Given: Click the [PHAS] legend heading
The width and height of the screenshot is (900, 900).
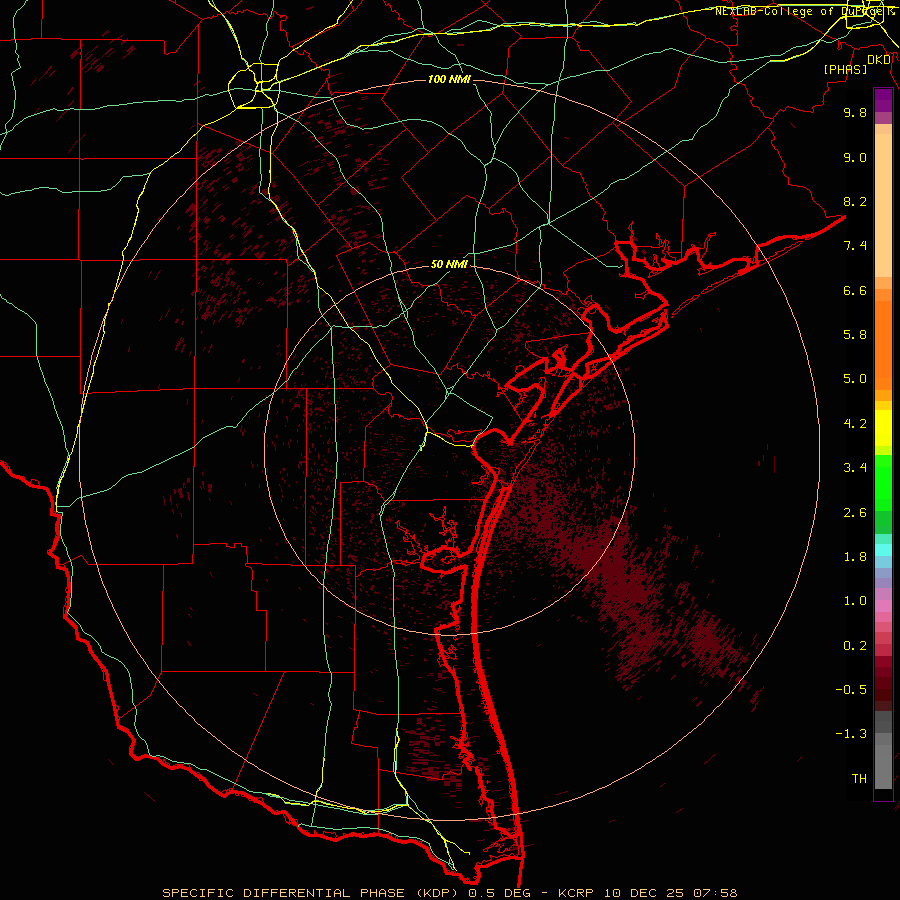Looking at the screenshot, I should (x=845, y=69).
